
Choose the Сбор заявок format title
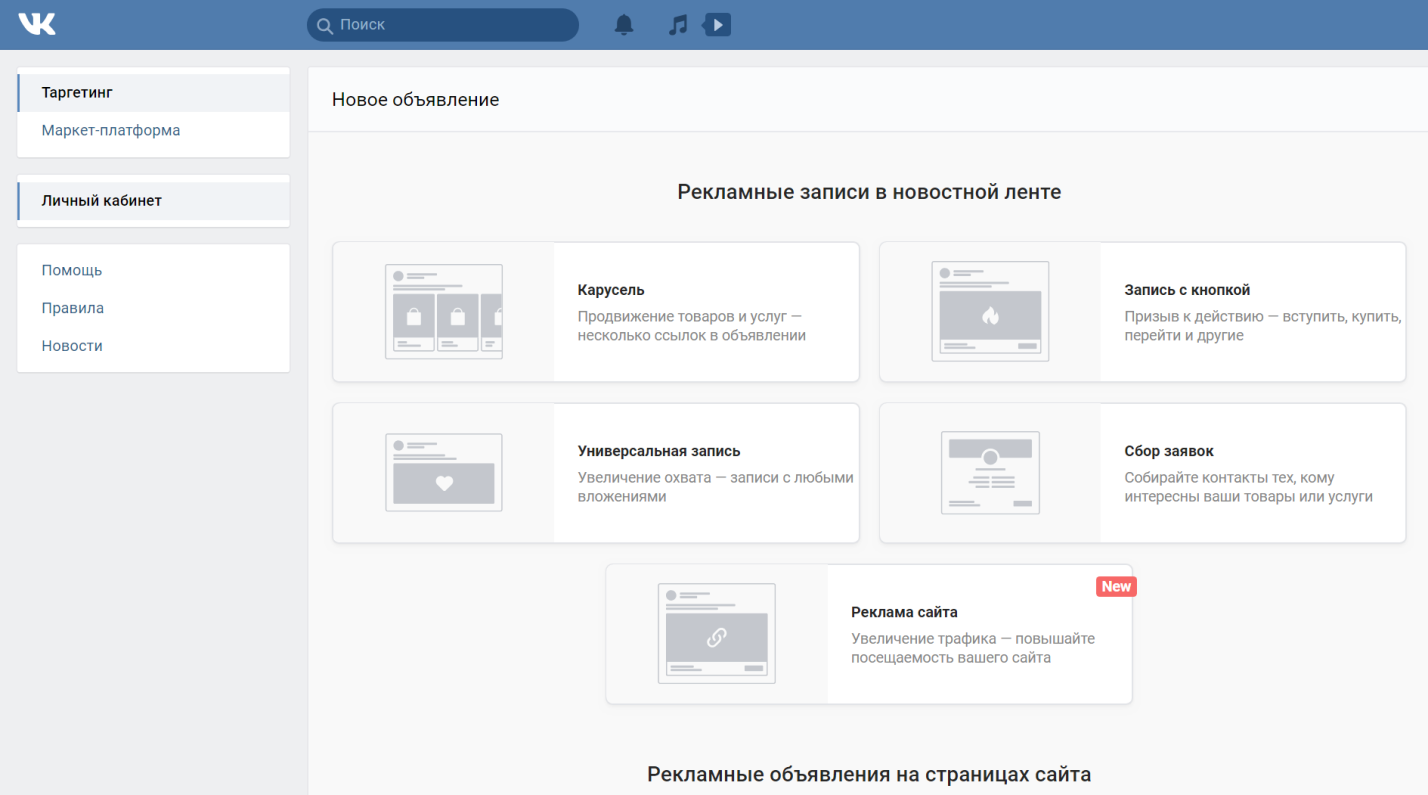coord(1169,451)
